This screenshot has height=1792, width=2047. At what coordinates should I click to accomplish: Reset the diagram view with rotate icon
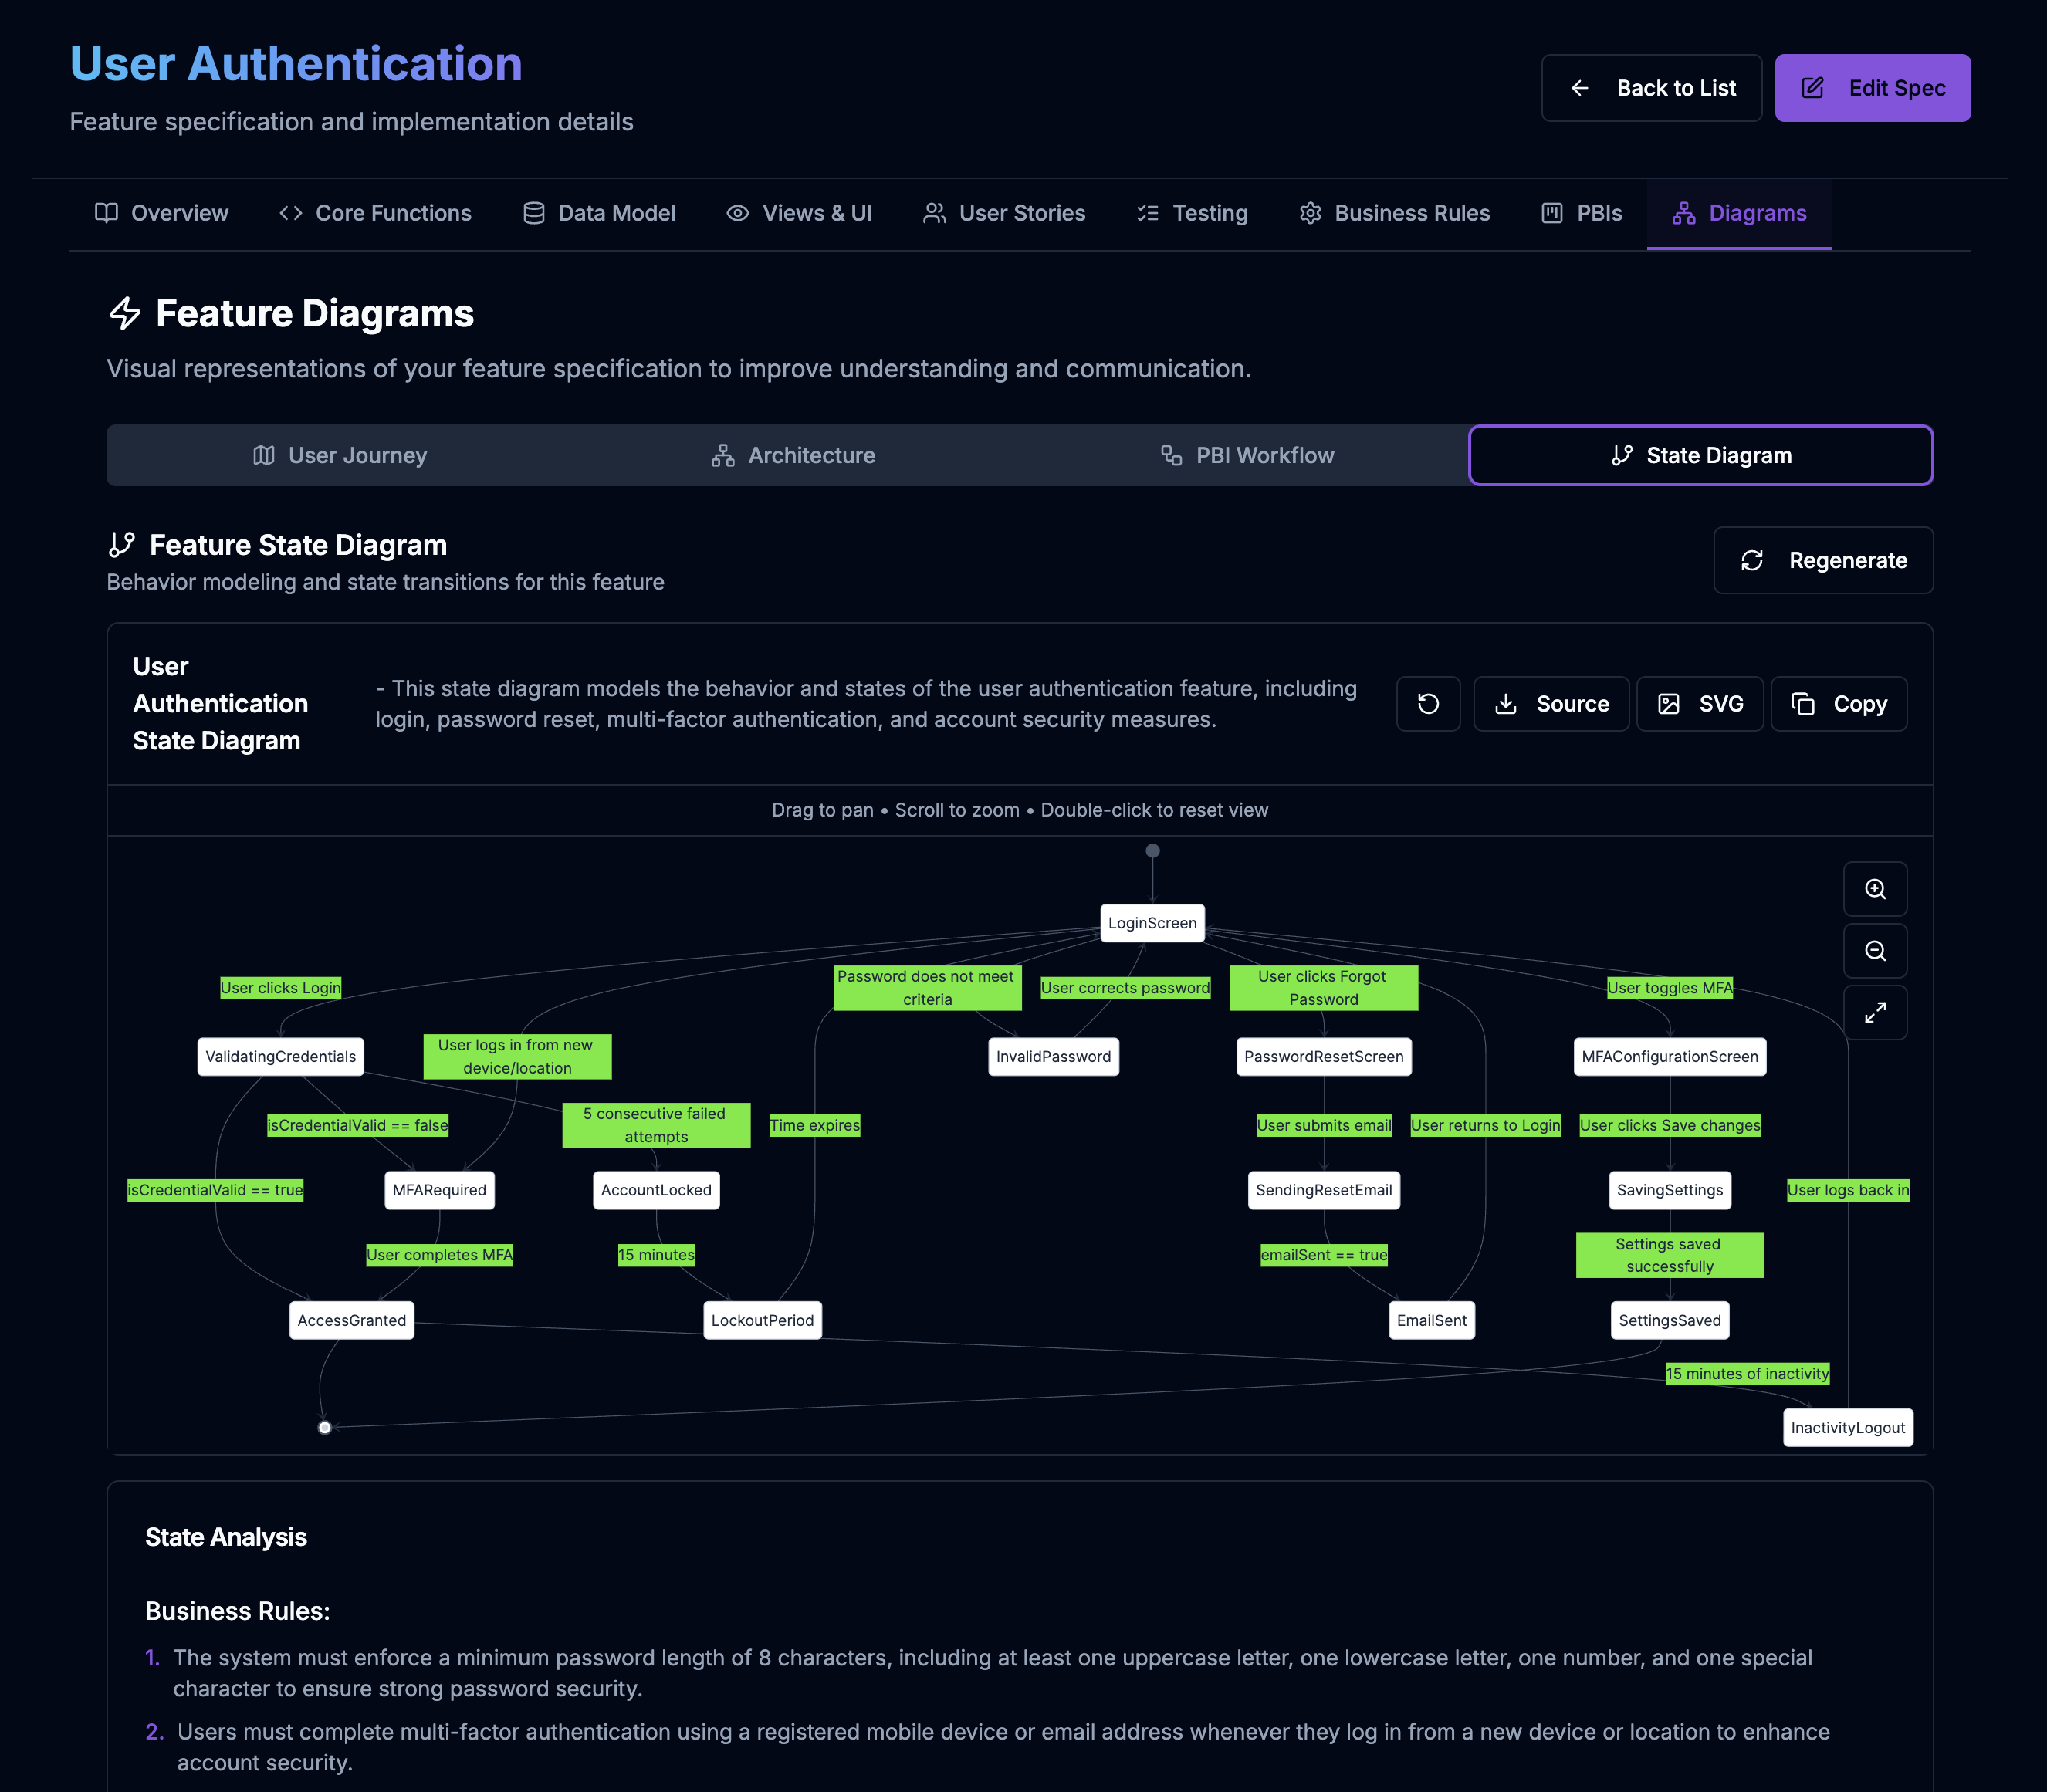(x=1427, y=704)
